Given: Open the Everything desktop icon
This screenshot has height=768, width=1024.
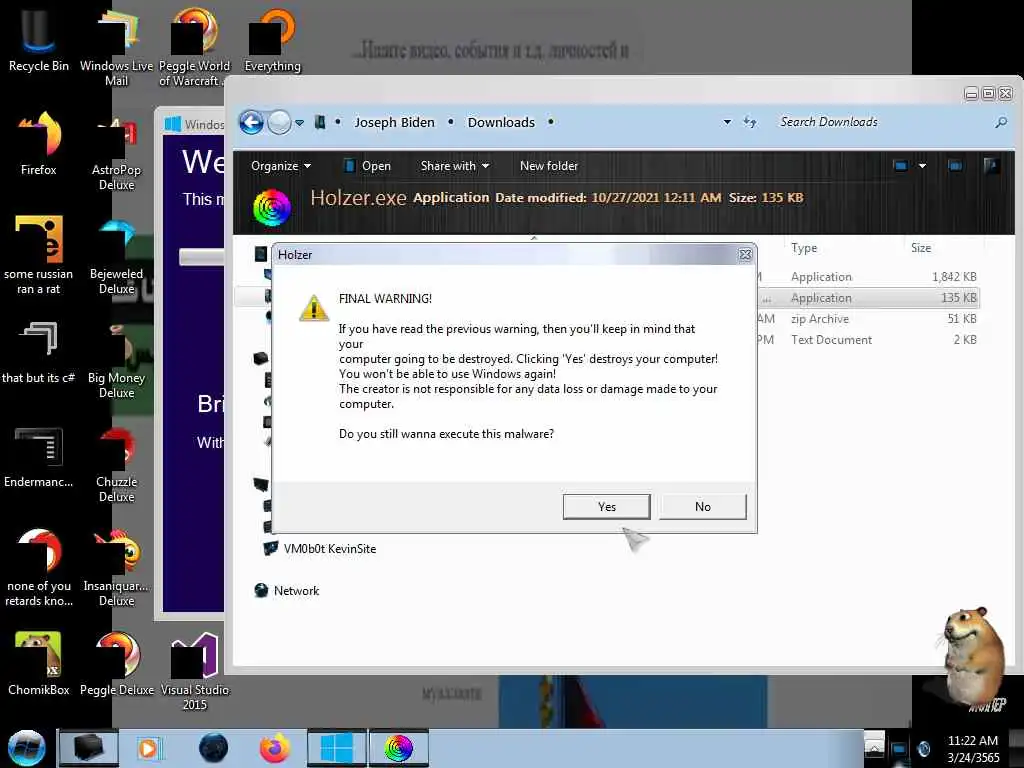Looking at the screenshot, I should [272, 40].
